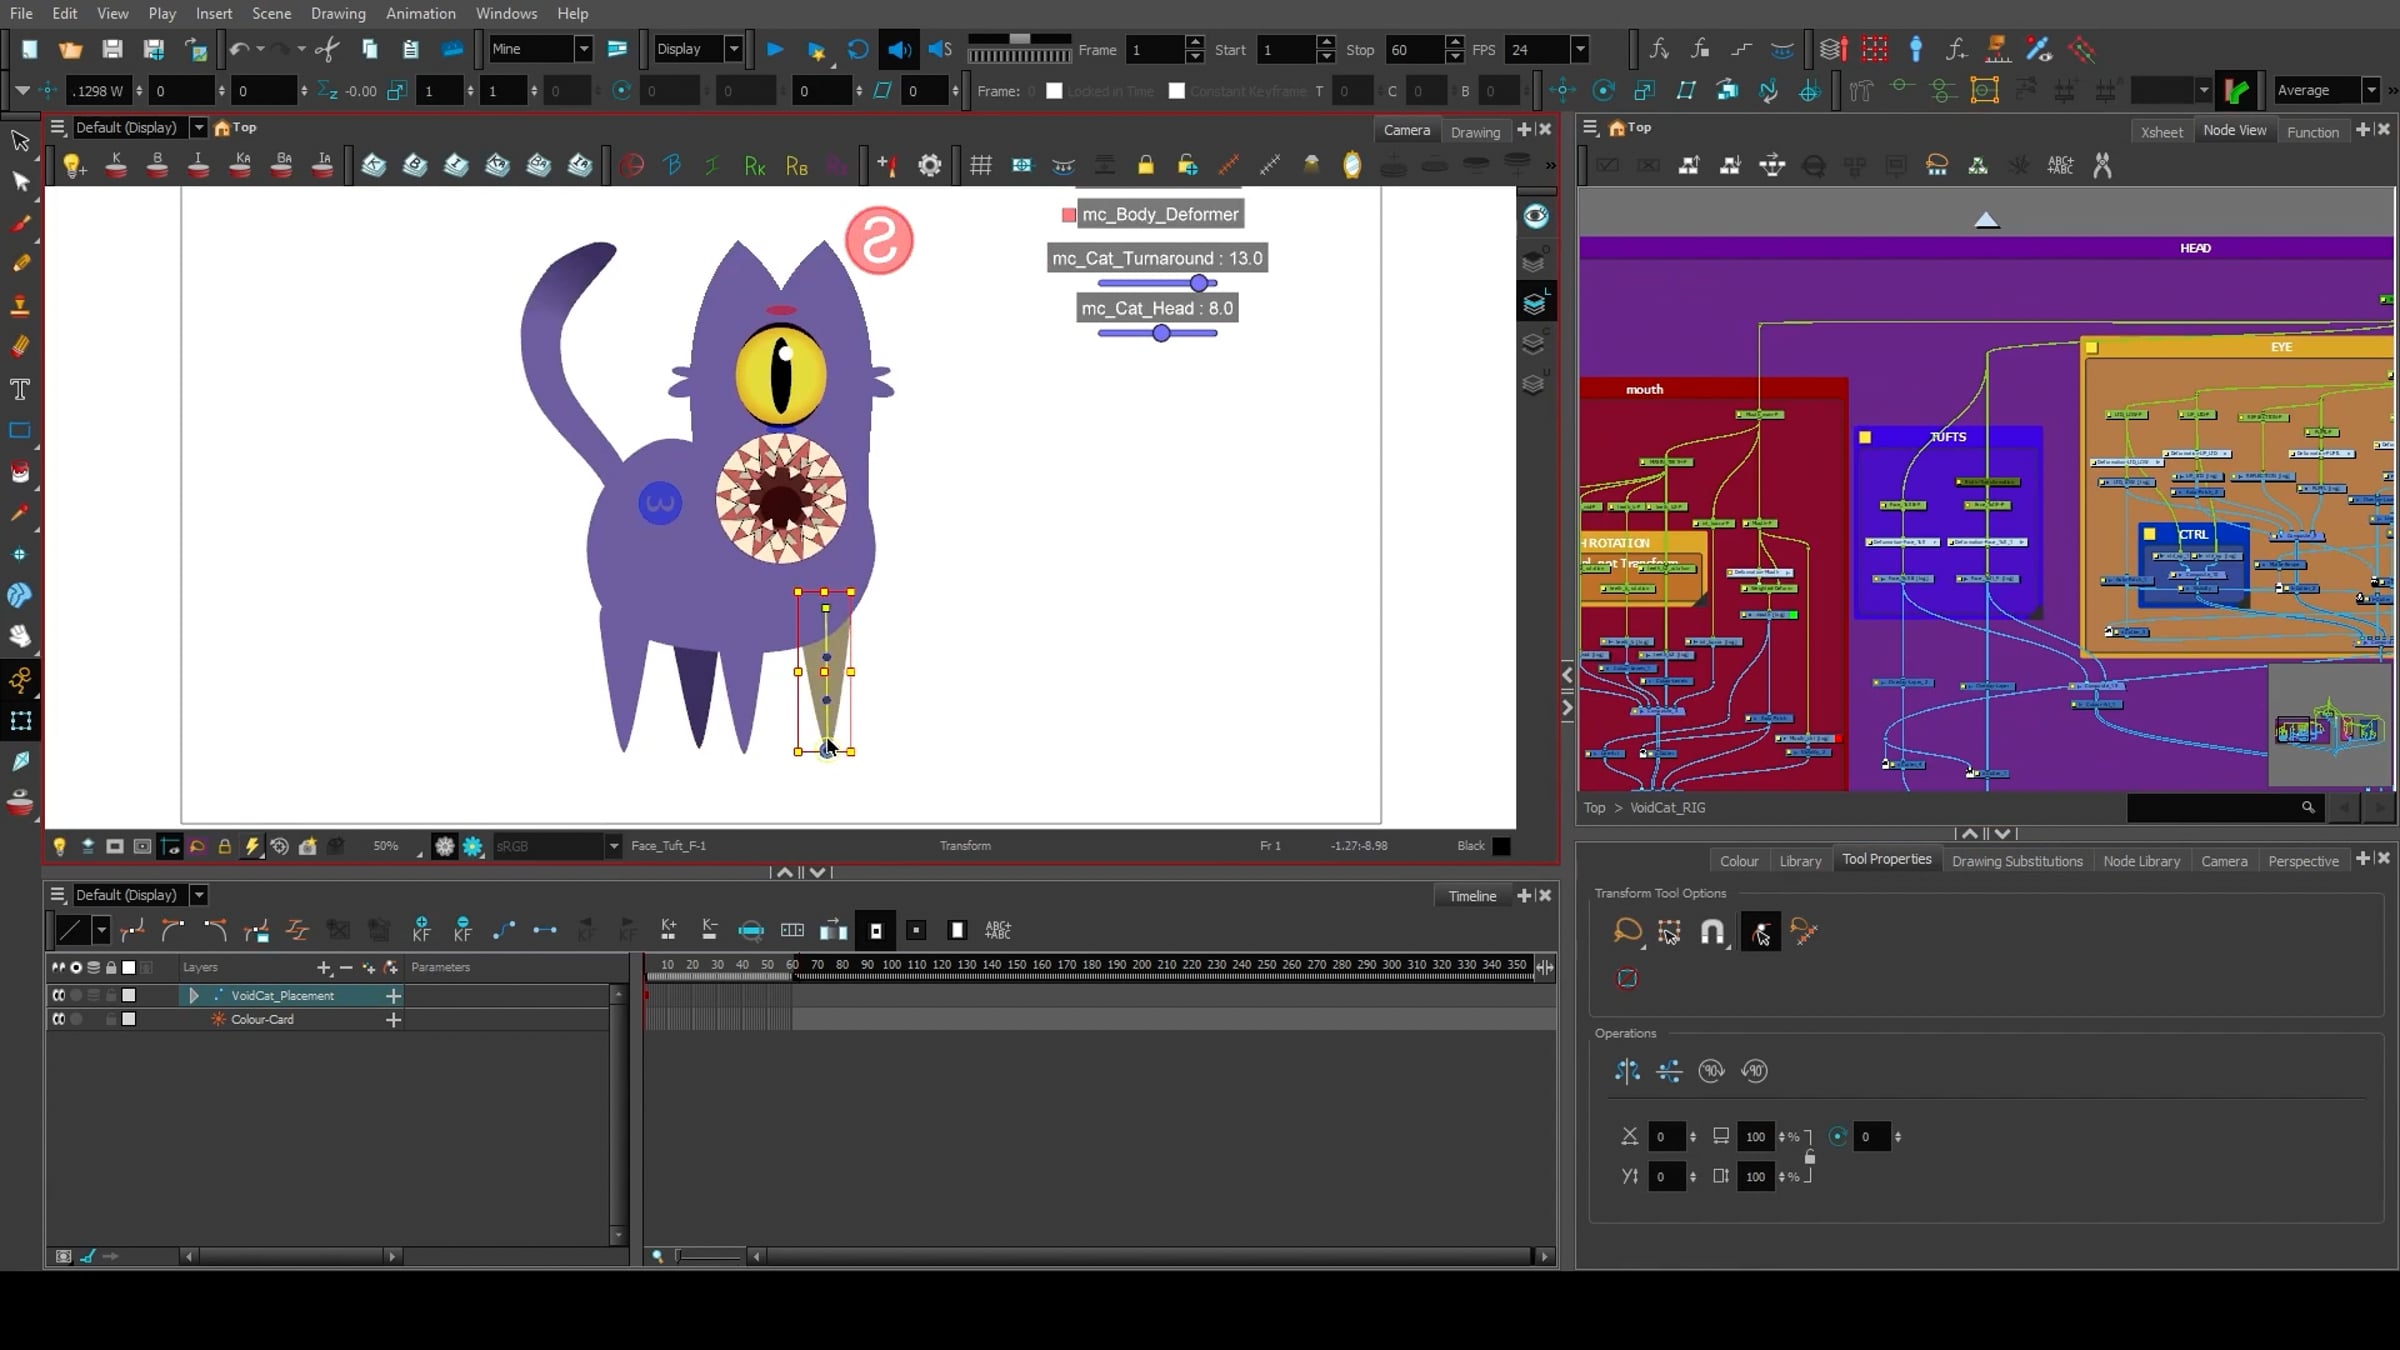Viewport: 2400px width, 1350px height.
Task: Toggle the grid display in Camera view
Action: (980, 166)
